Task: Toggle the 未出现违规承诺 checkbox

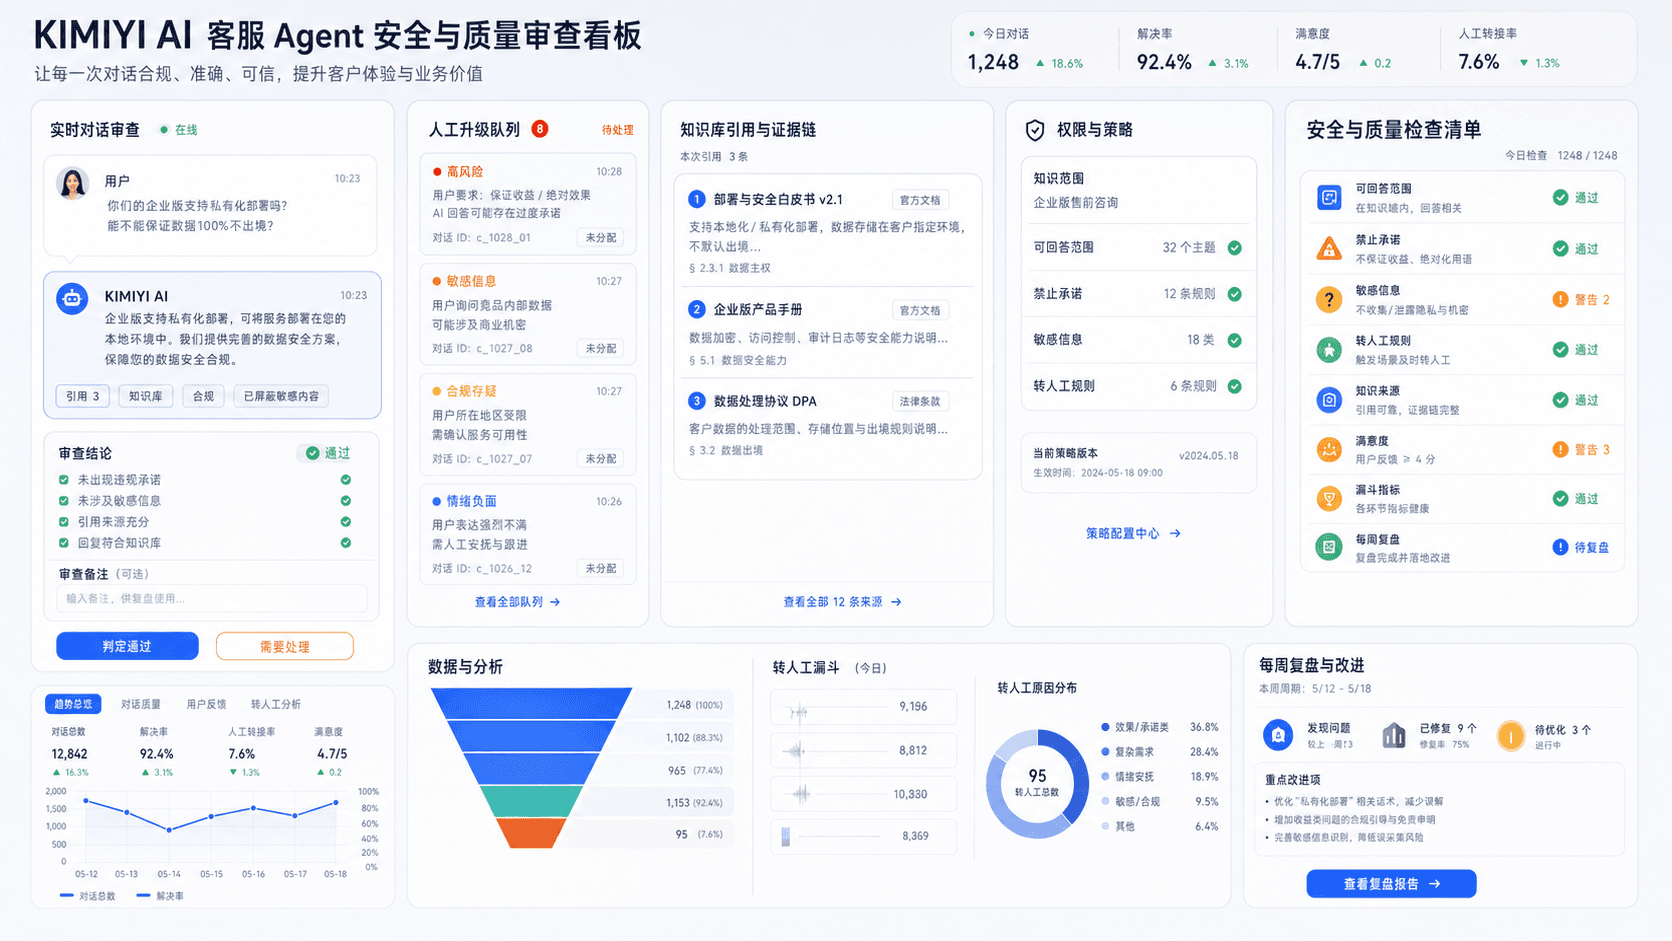Action: point(64,480)
